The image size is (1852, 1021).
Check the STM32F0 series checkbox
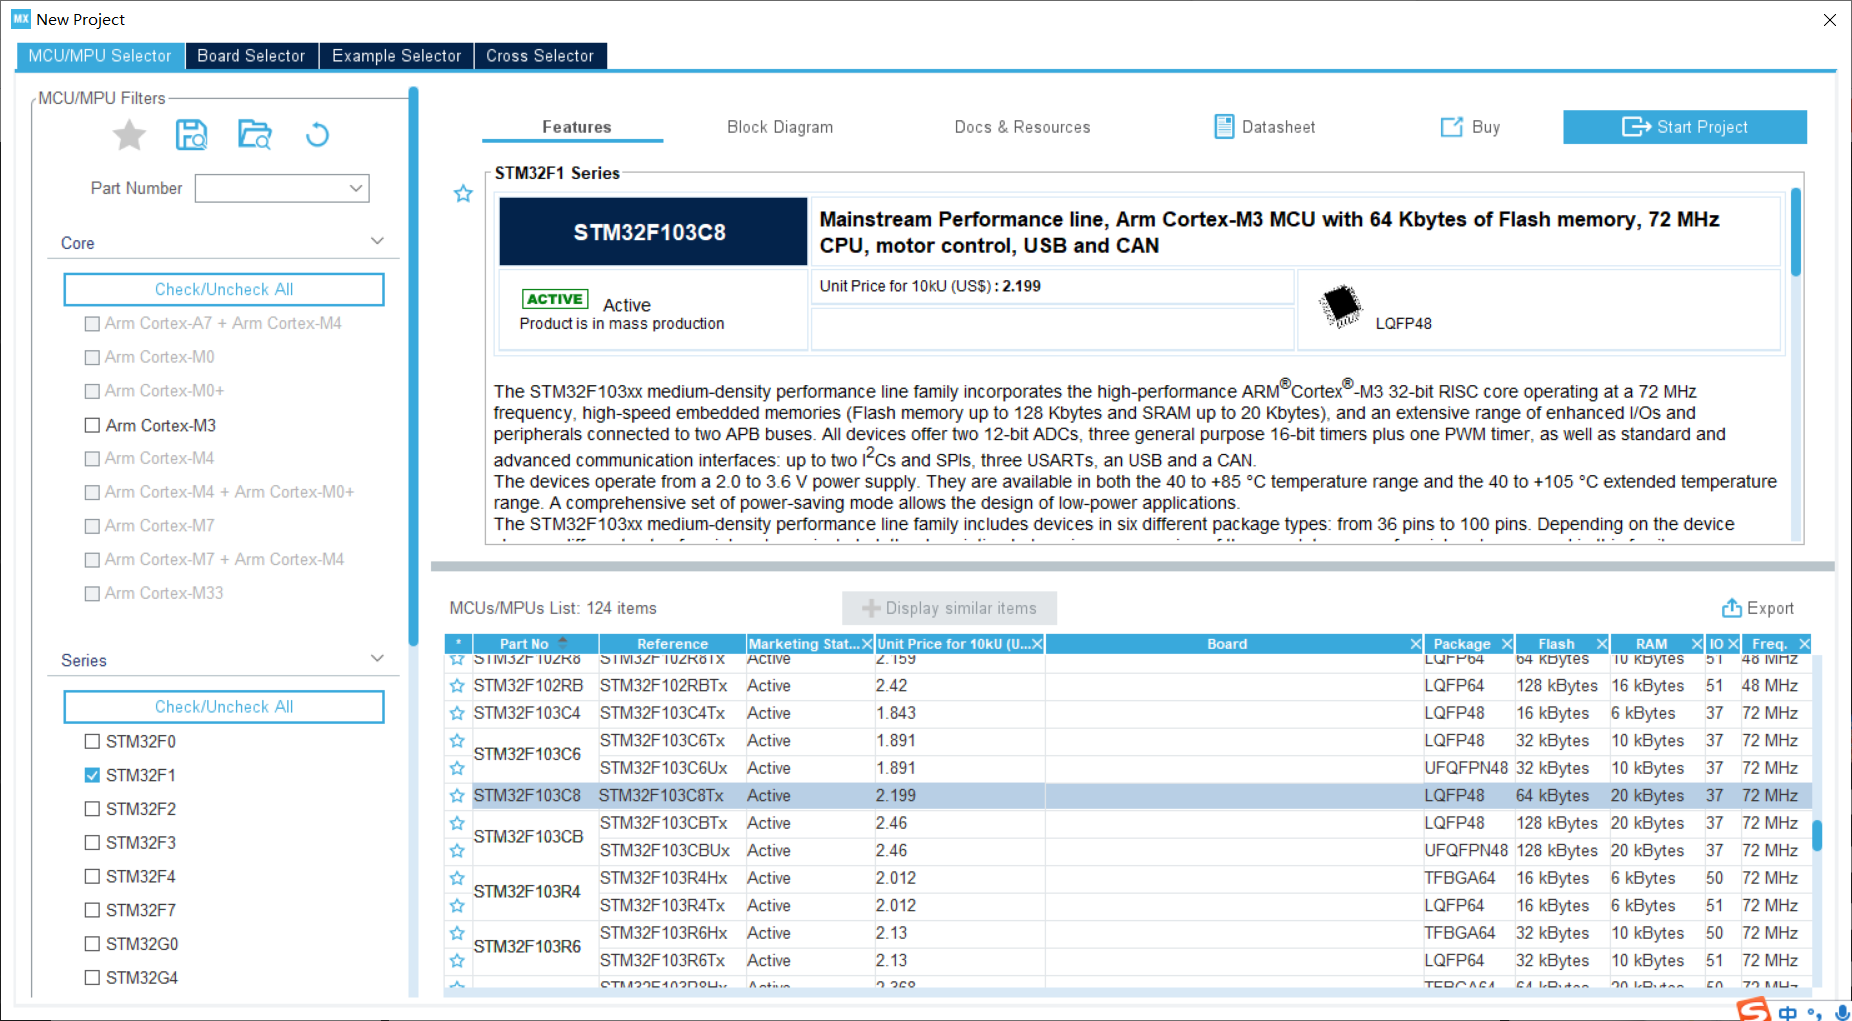click(92, 741)
